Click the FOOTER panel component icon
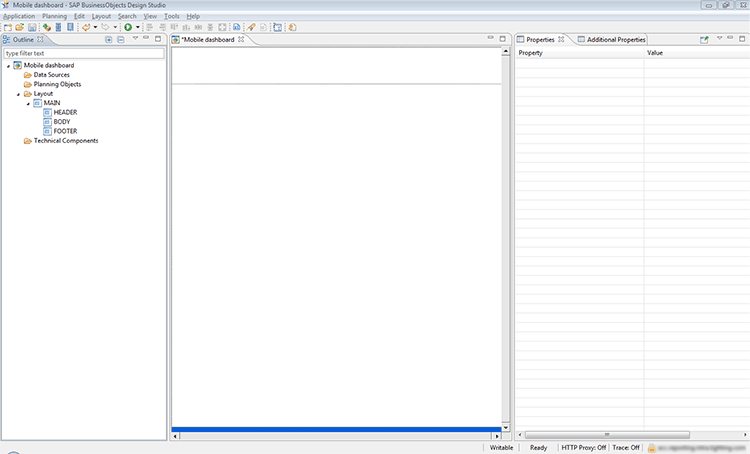Screen dimensions: 750x454 point(47,131)
